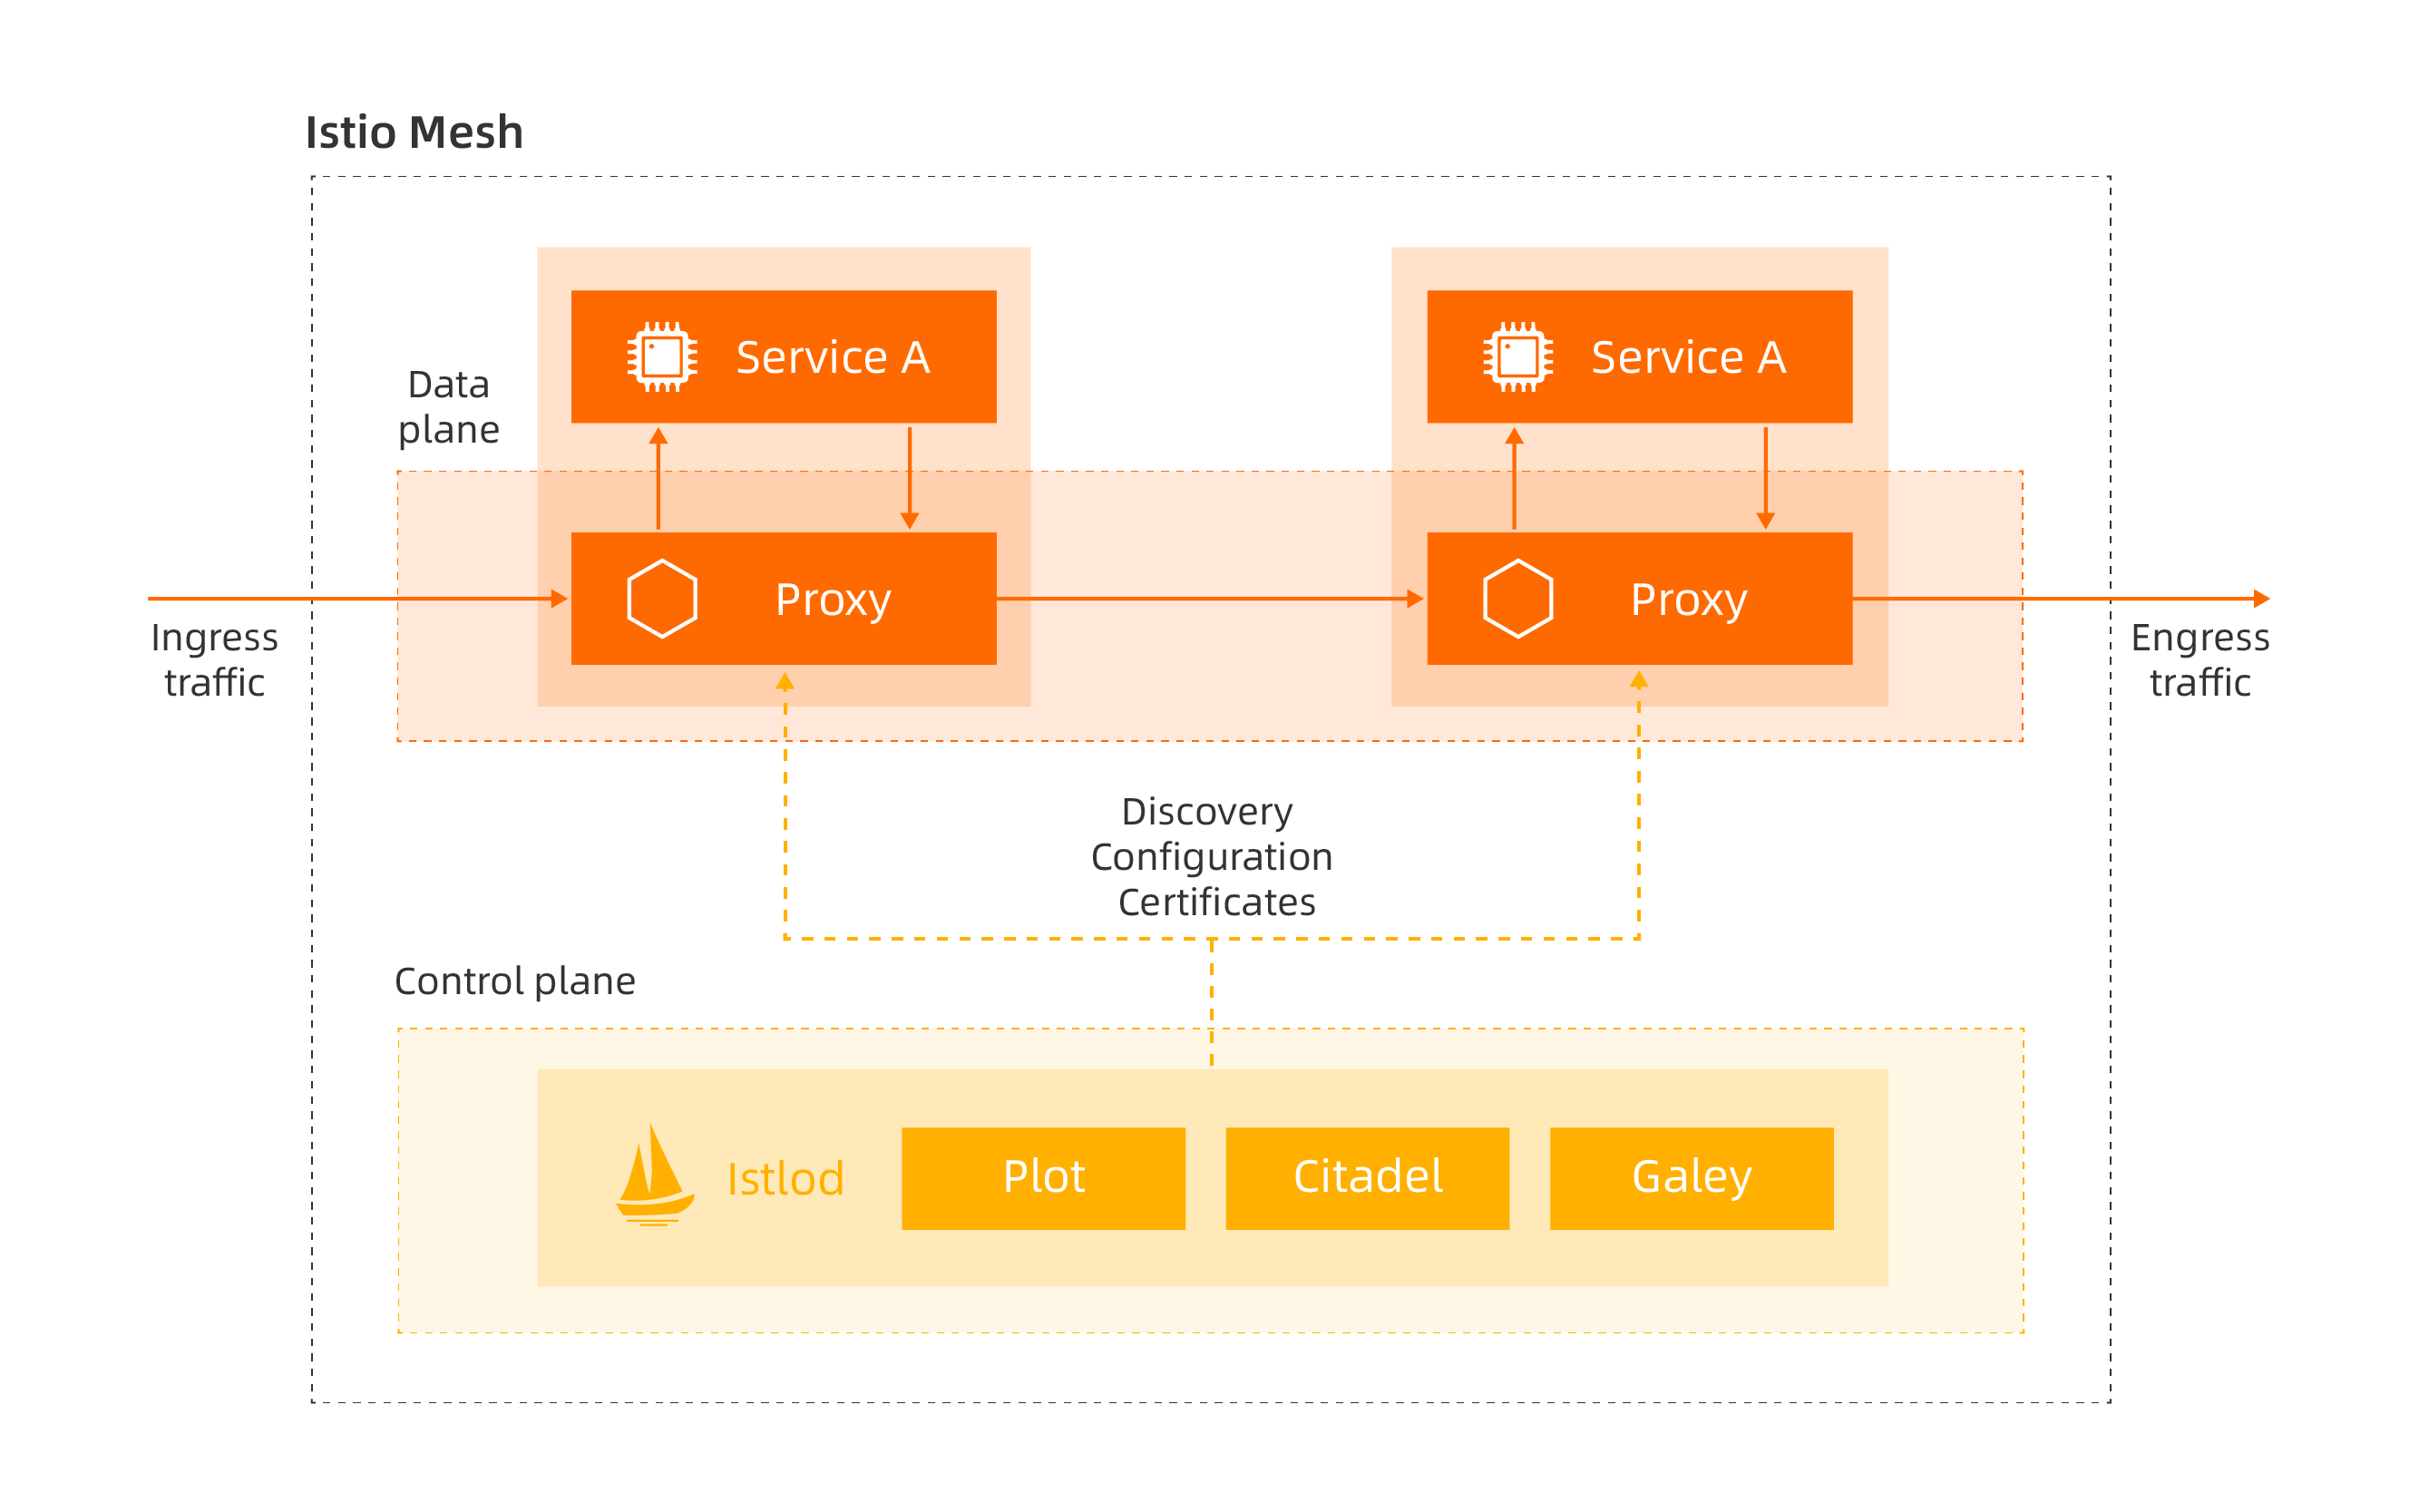Click the Istlod label

(786, 1179)
